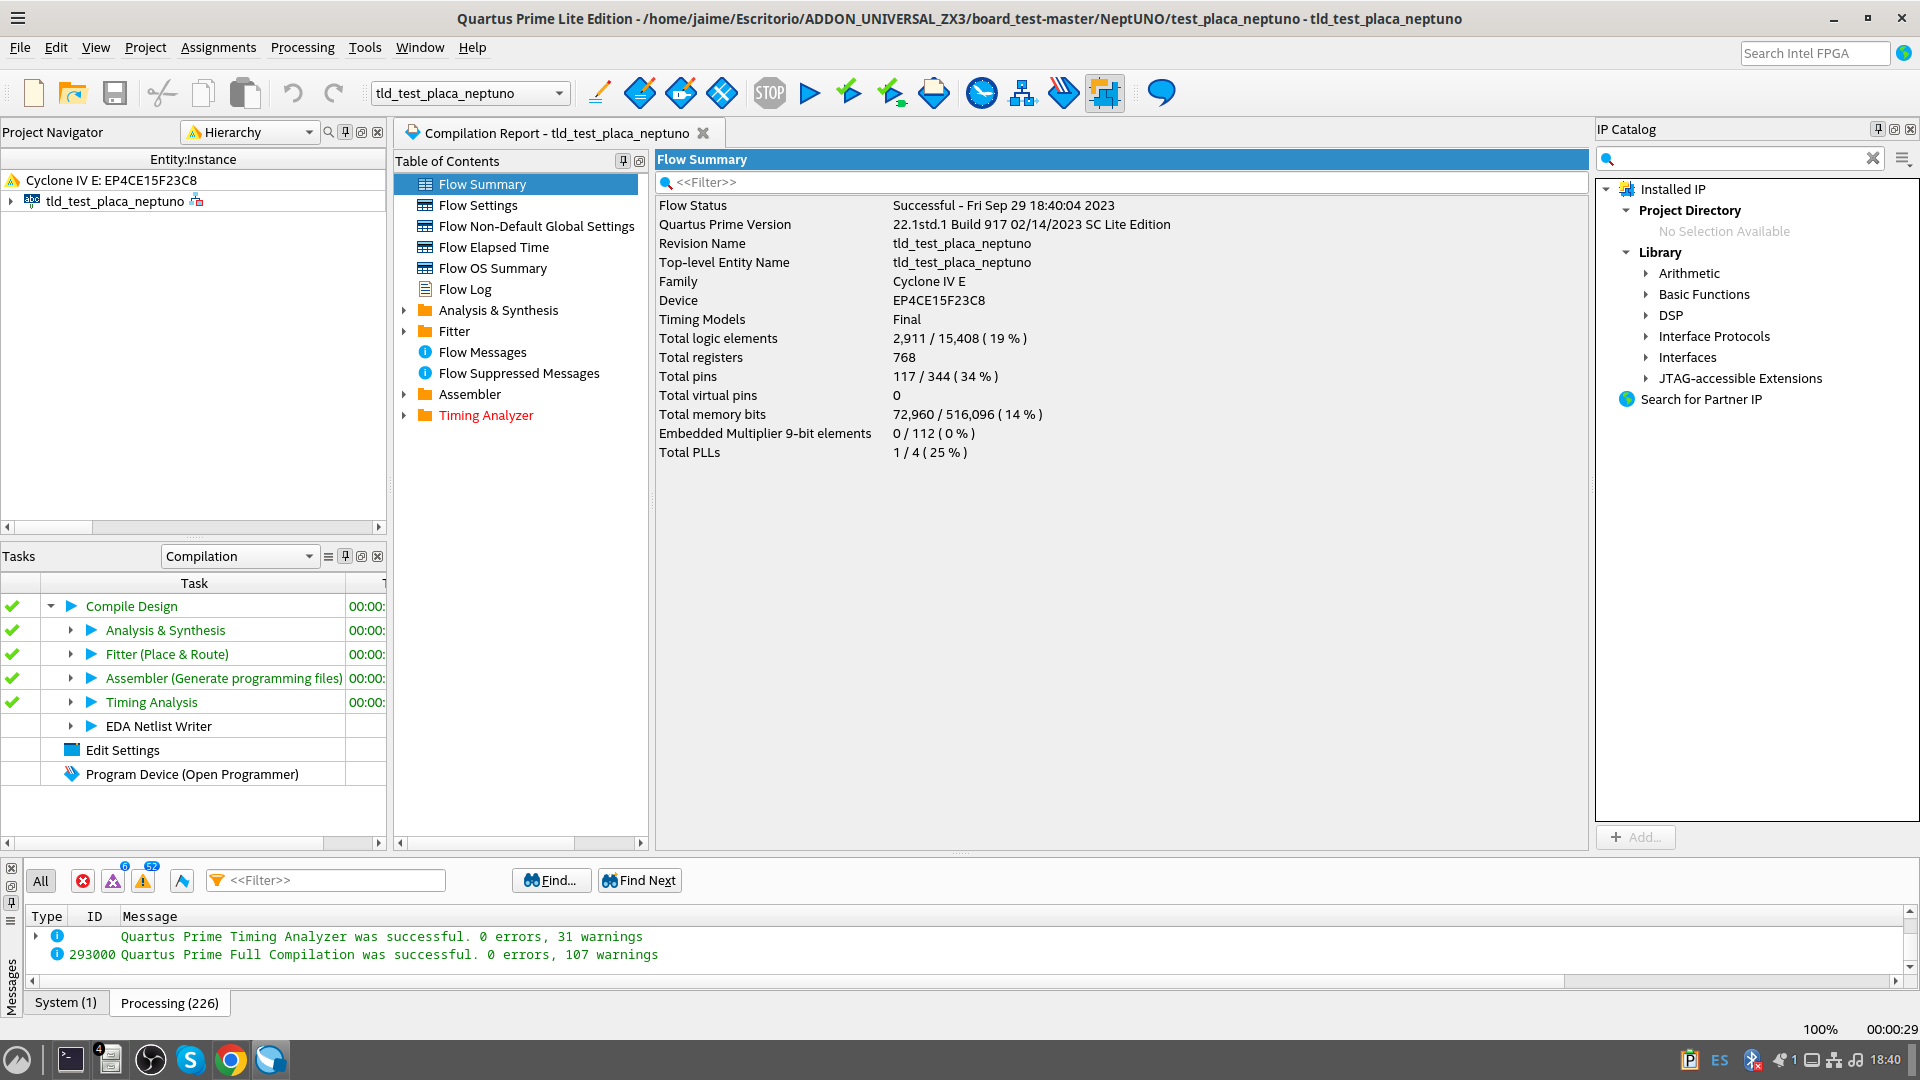Click the Start Compilation icon
This screenshot has width=1920, height=1080.
point(810,92)
